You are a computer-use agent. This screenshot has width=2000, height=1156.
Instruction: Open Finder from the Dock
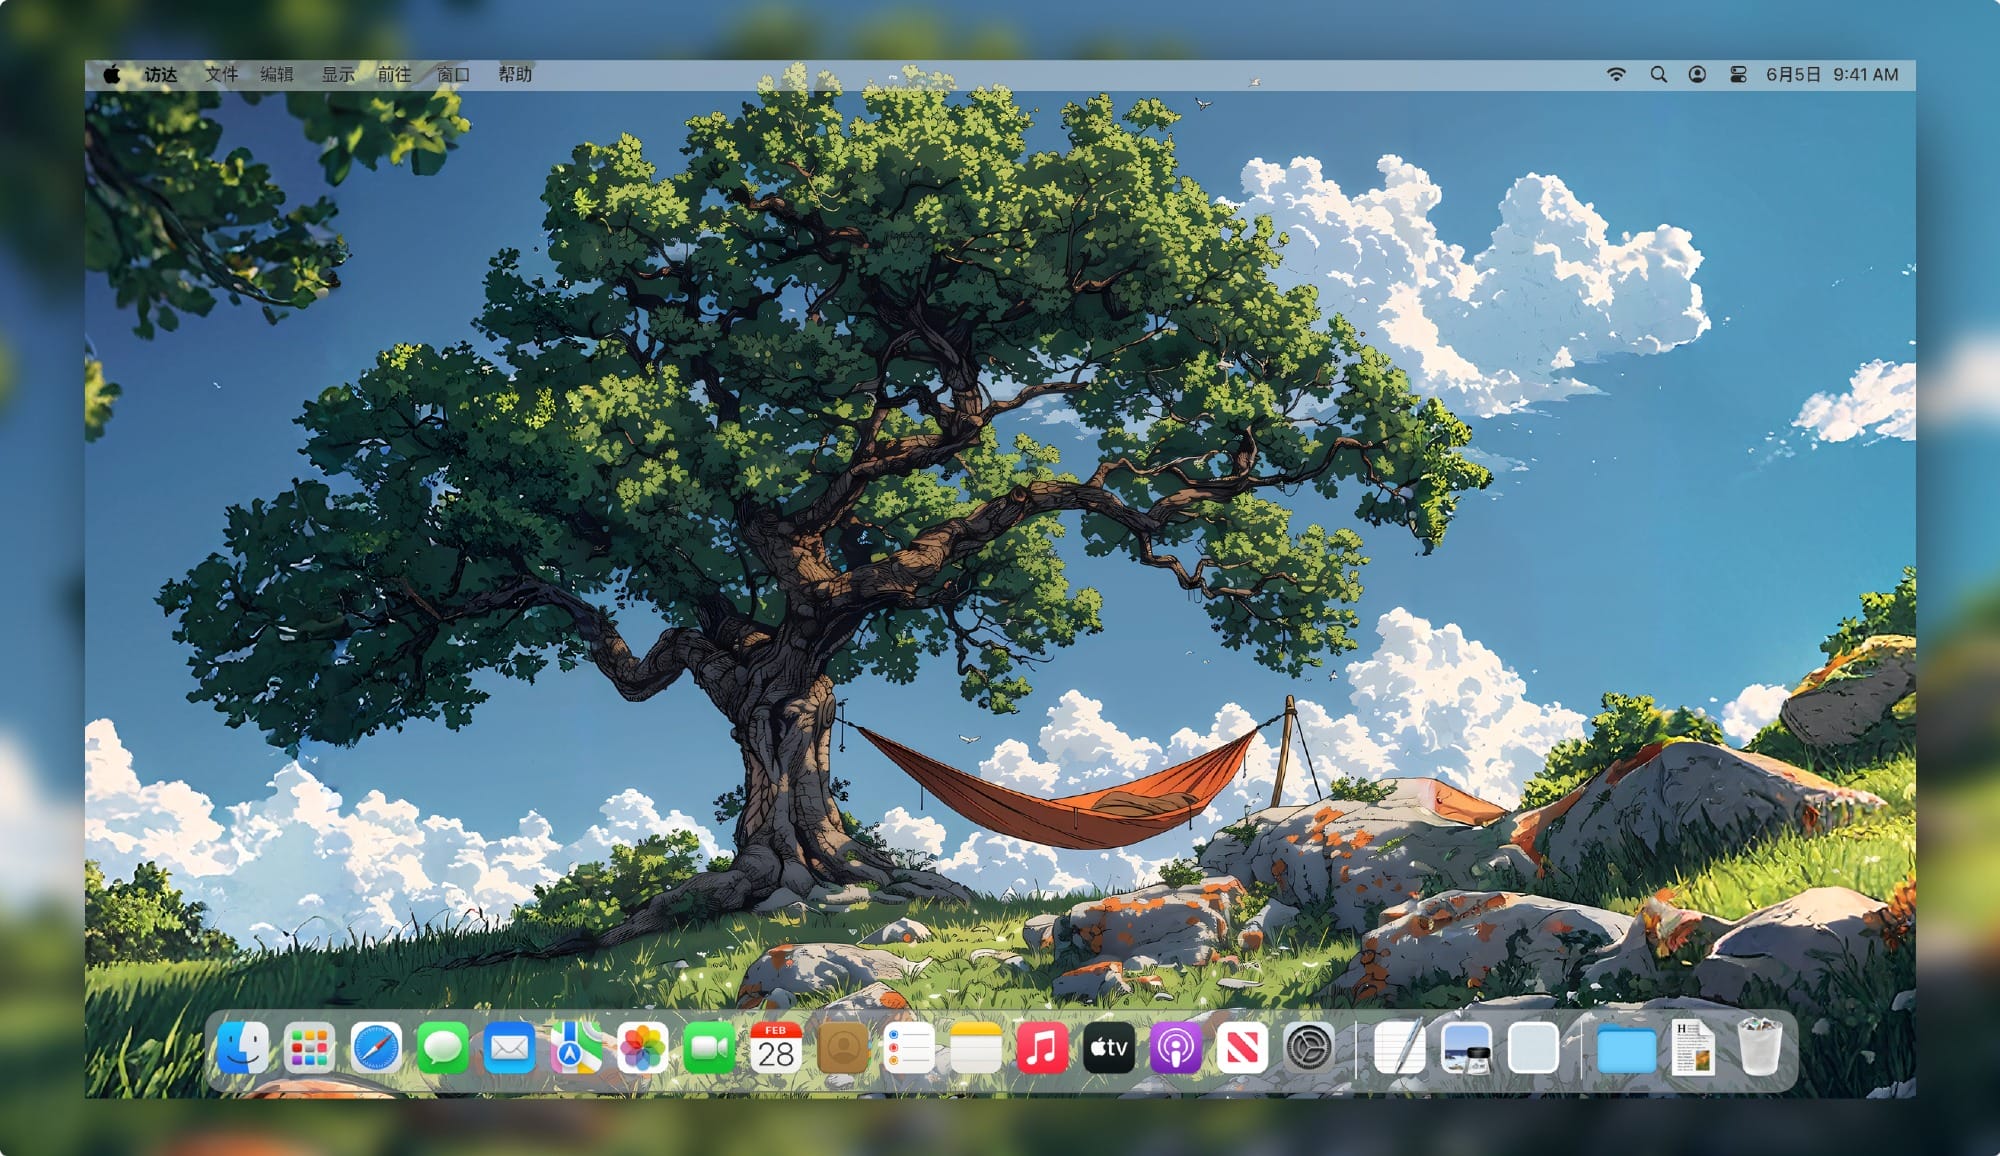pos(243,1049)
